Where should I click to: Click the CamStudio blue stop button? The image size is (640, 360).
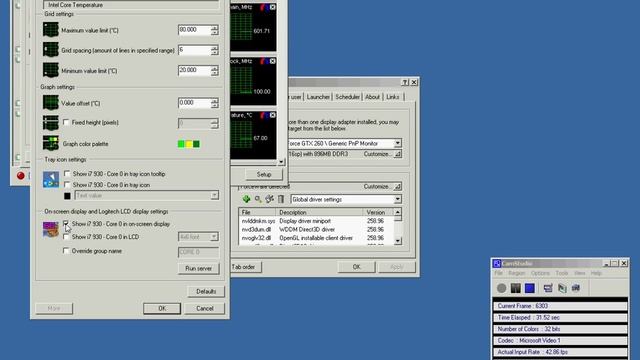click(530, 288)
